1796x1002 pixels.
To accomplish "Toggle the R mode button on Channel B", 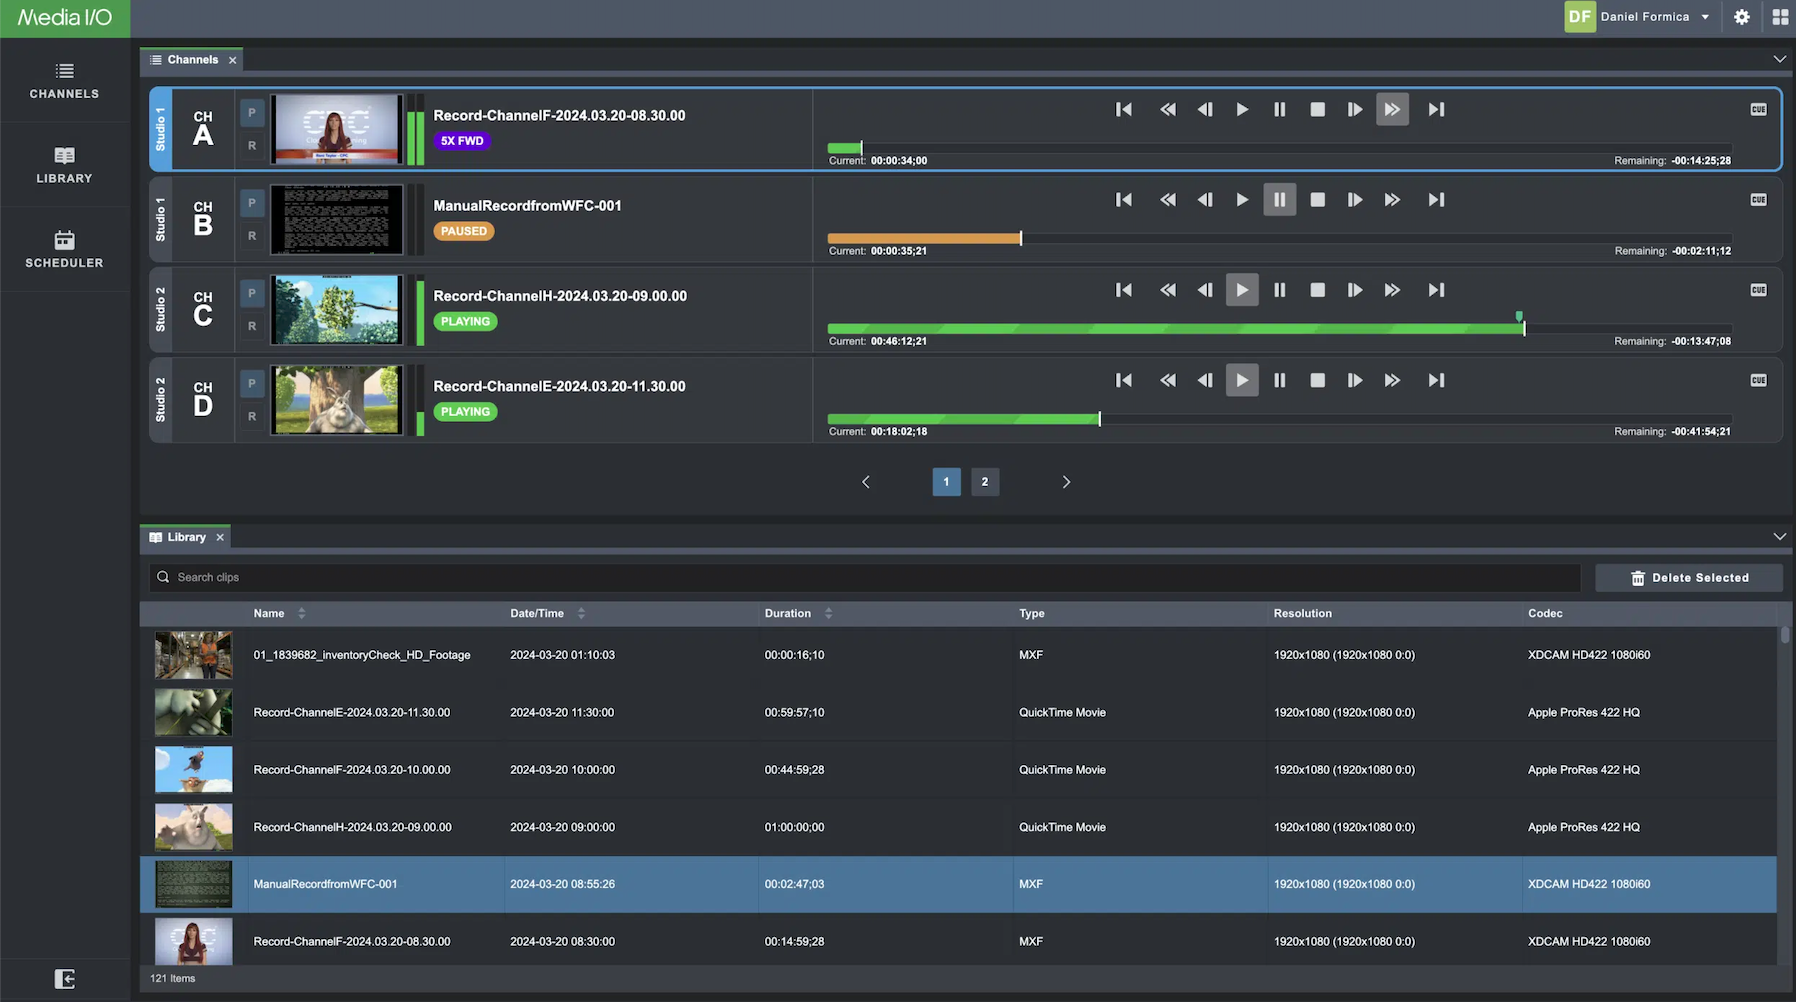I will pyautogui.click(x=252, y=236).
